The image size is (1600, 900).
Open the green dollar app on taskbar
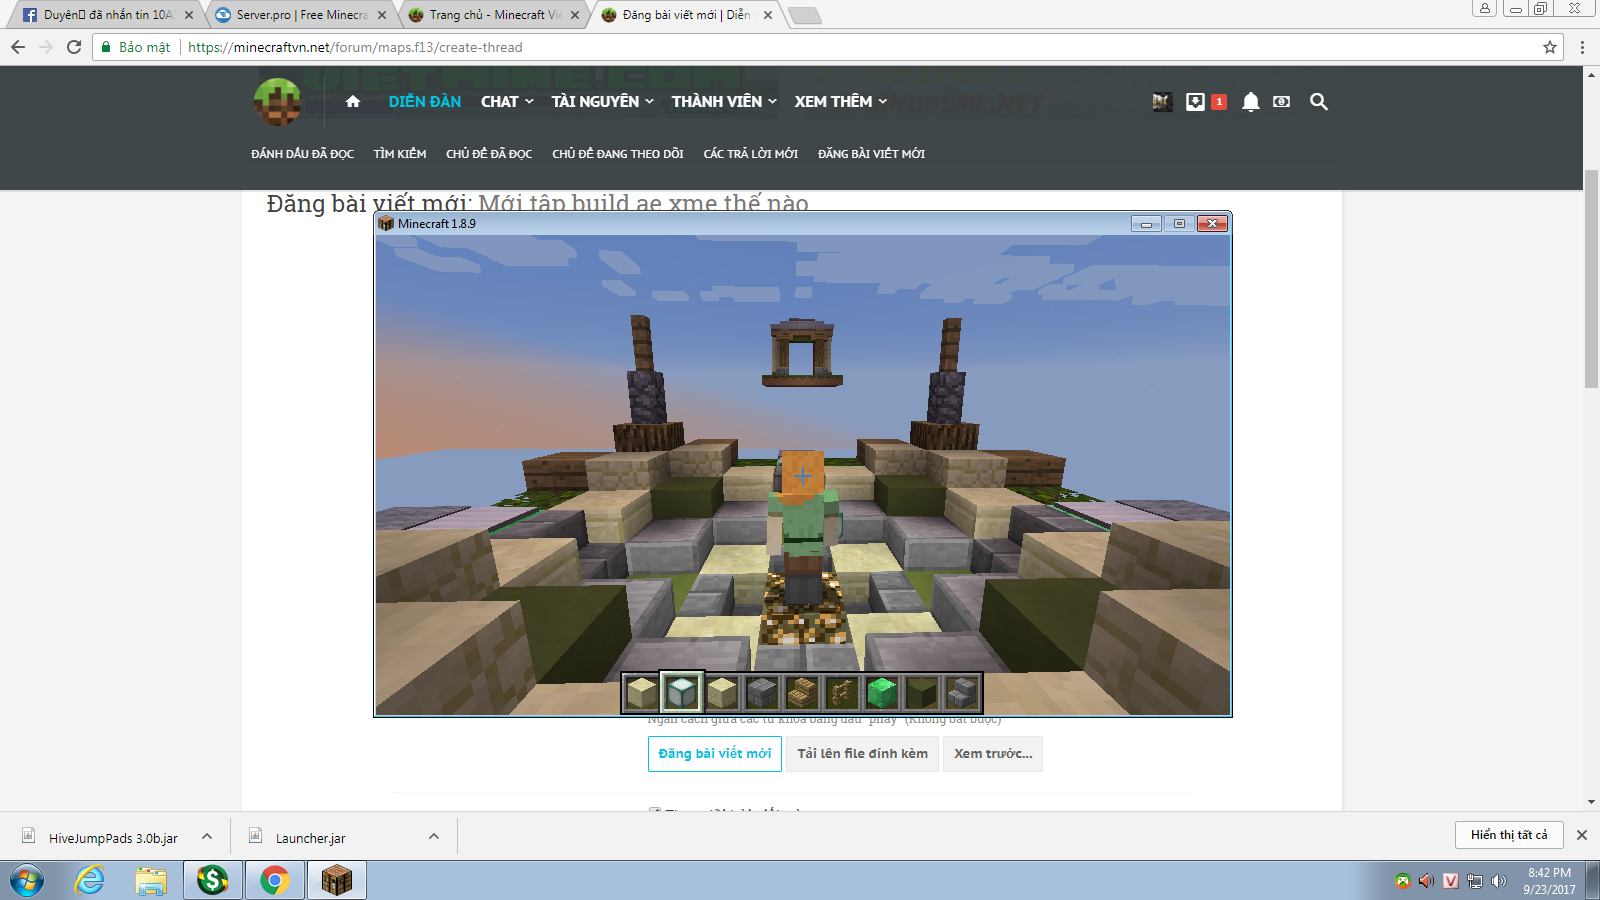(x=212, y=880)
